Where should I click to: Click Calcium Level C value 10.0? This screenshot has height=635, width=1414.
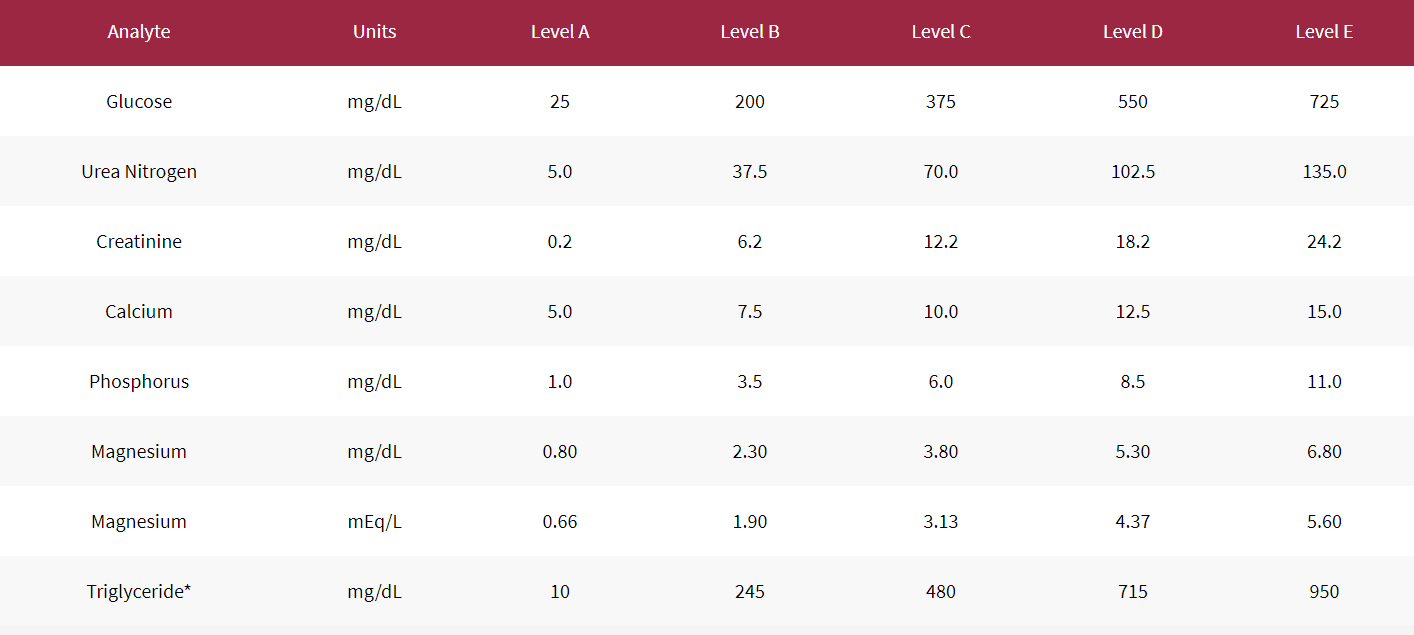tap(941, 312)
